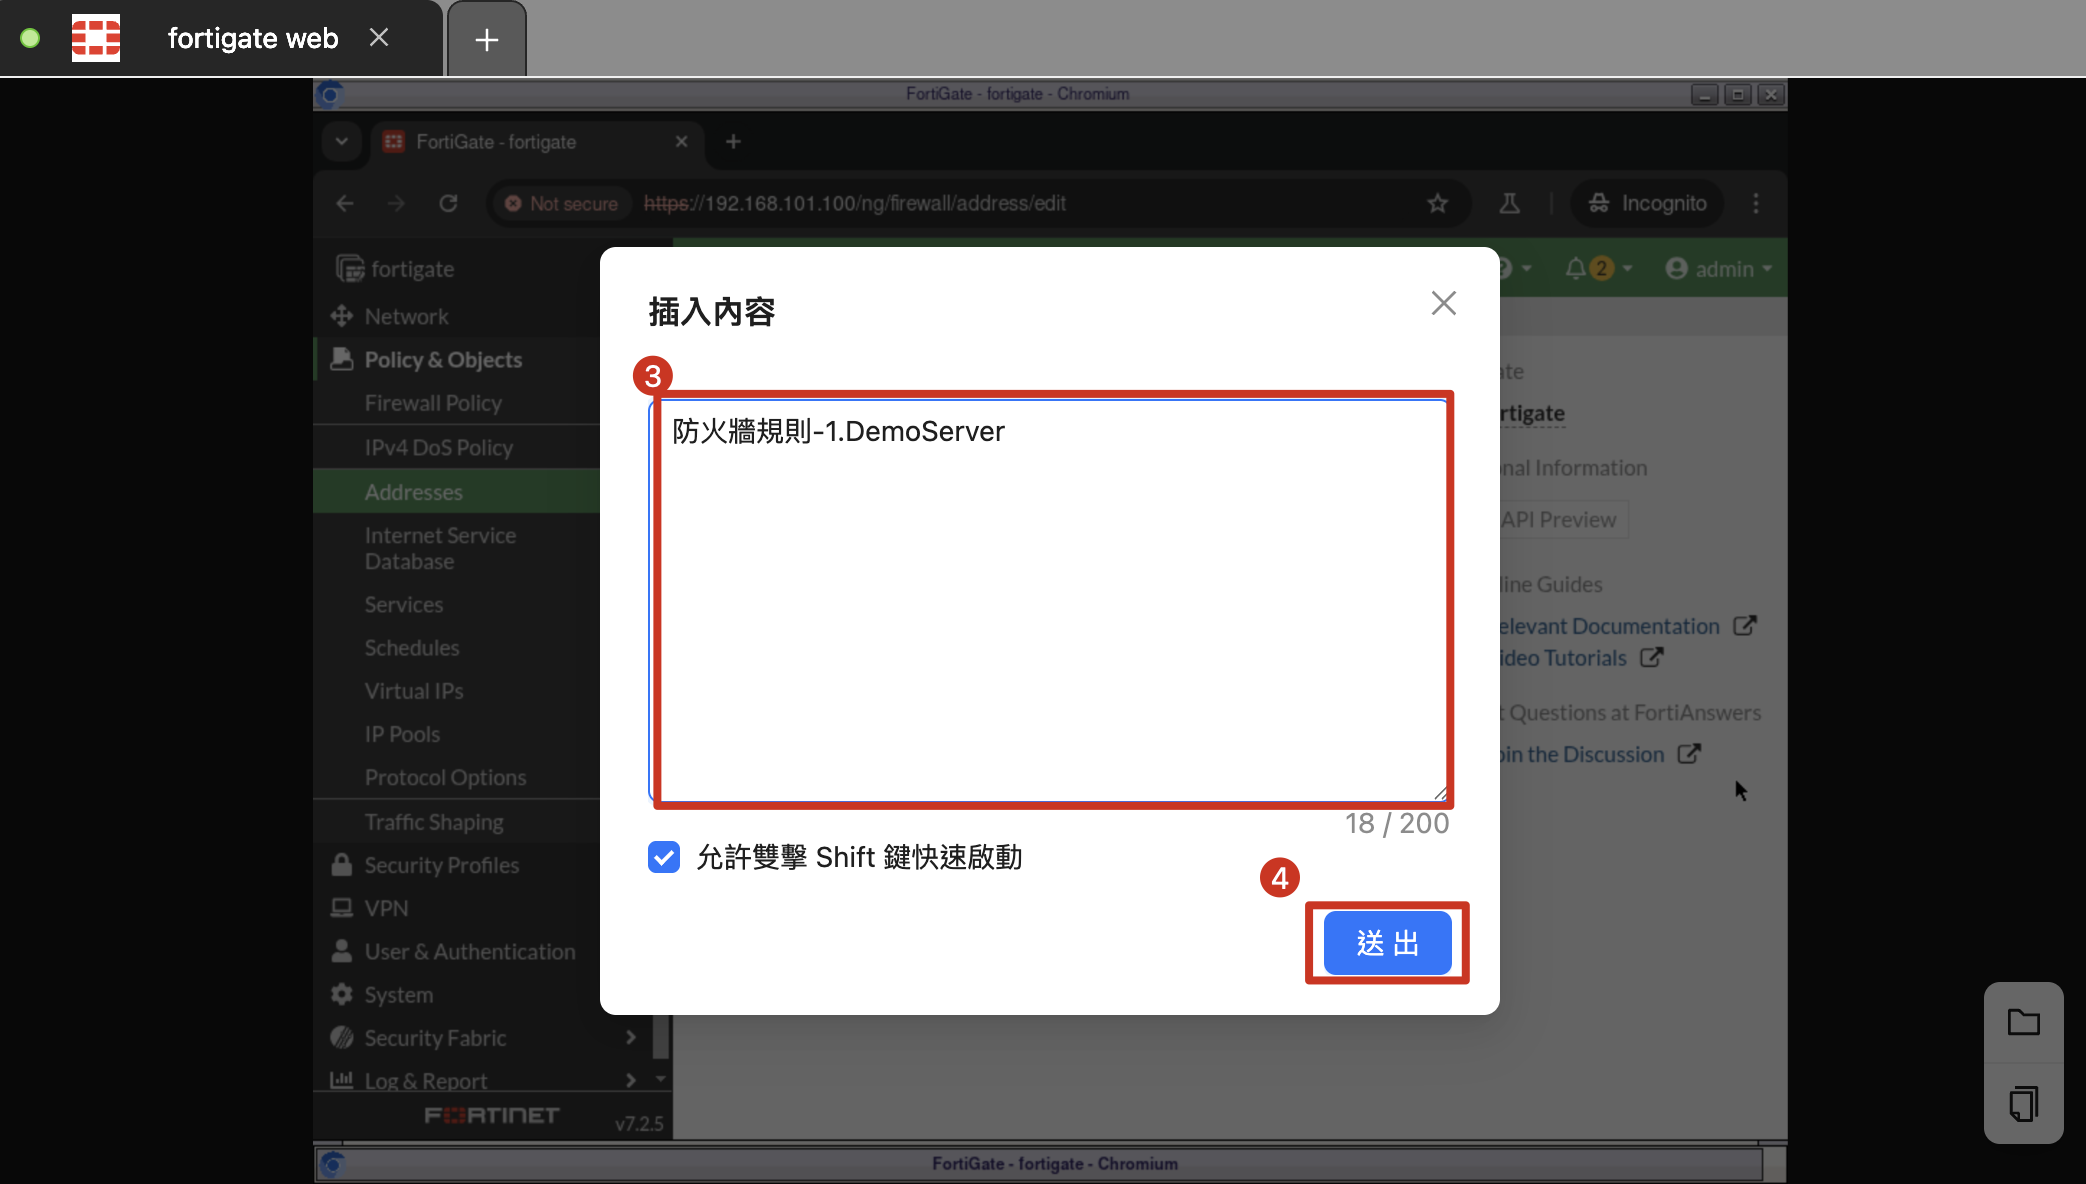Select the fortigate web tab
This screenshot has width=2086, height=1184.
pos(252,38)
